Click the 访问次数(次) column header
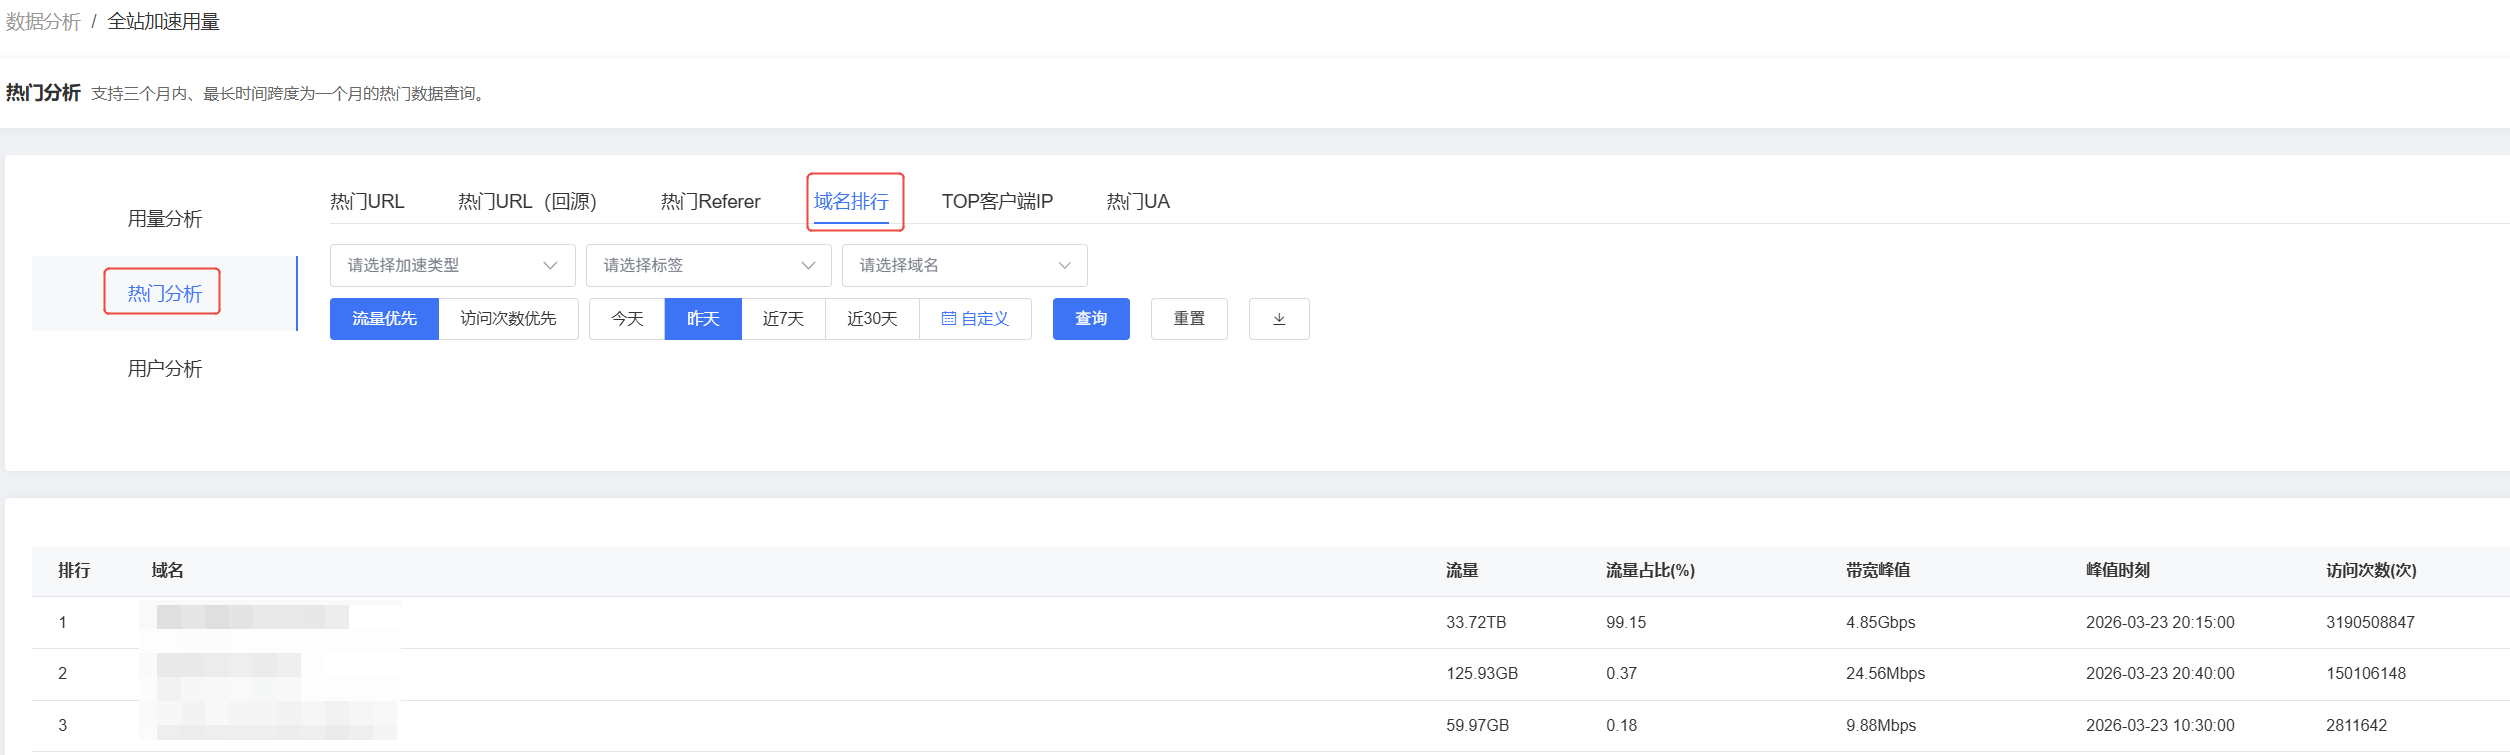The width and height of the screenshot is (2510, 755). (2371, 571)
